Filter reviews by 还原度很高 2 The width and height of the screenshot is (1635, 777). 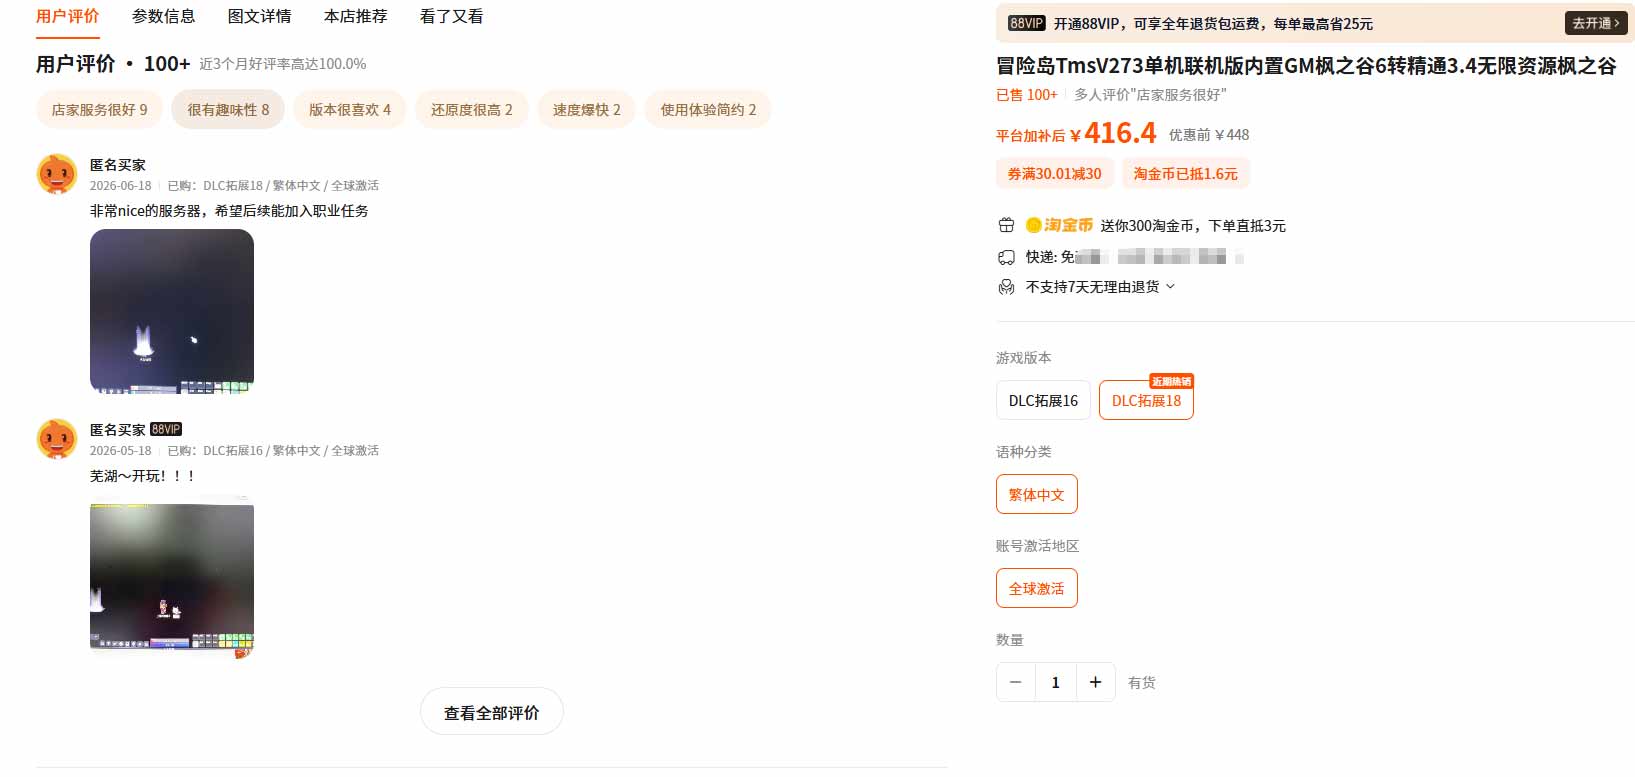pyautogui.click(x=472, y=110)
